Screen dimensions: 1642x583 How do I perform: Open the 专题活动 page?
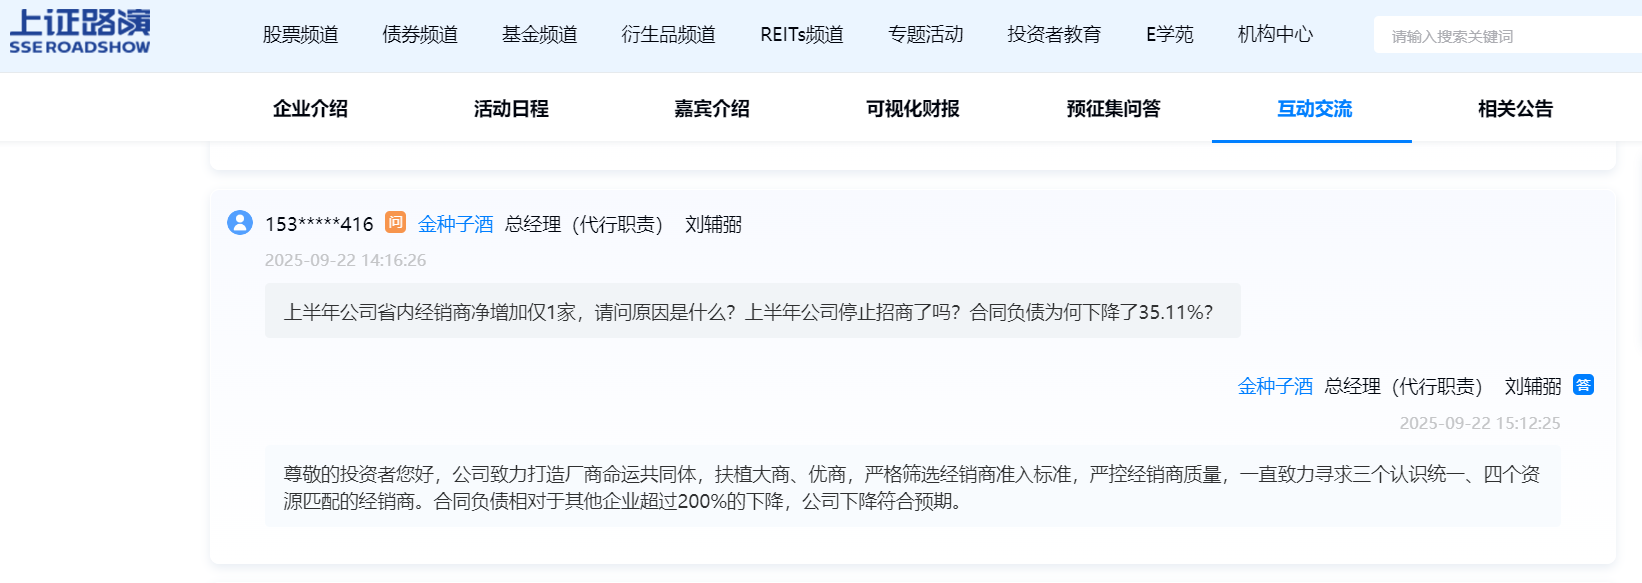(925, 35)
